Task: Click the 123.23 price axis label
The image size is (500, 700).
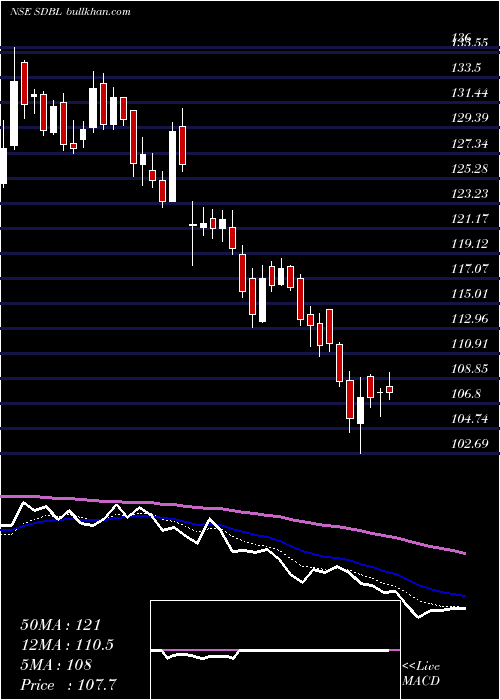Action: [469, 193]
